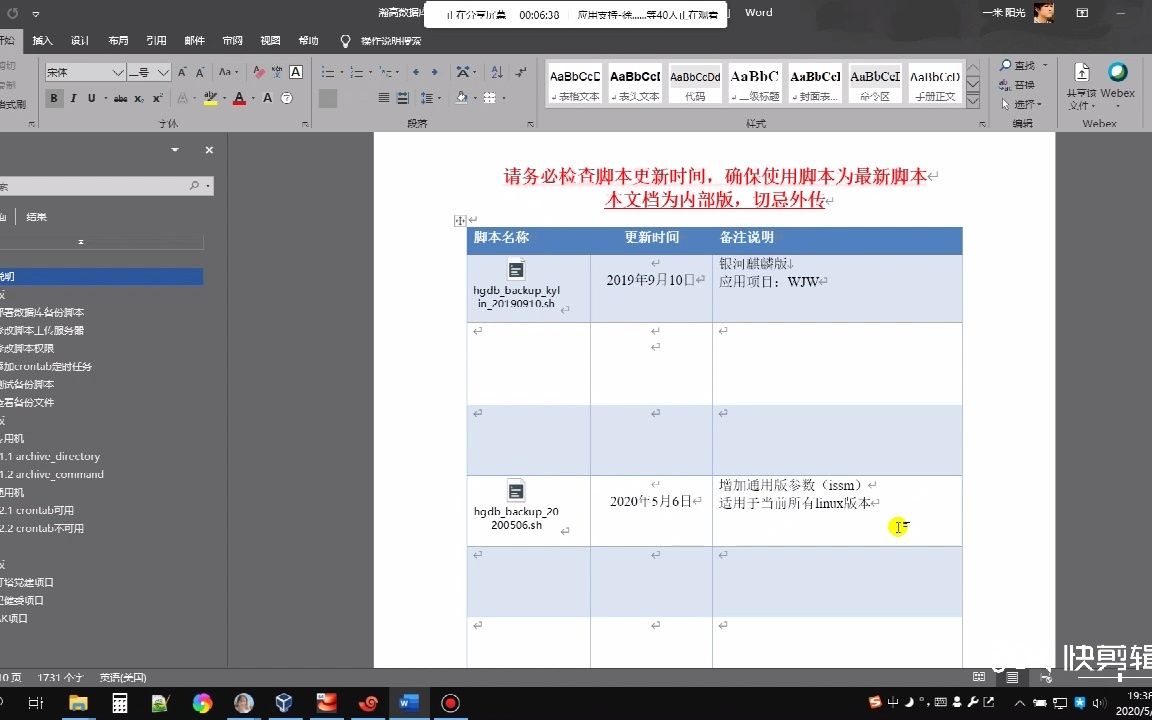The height and width of the screenshot is (720, 1152).
Task: Apply bold formatting to selected text
Action: pos(54,98)
